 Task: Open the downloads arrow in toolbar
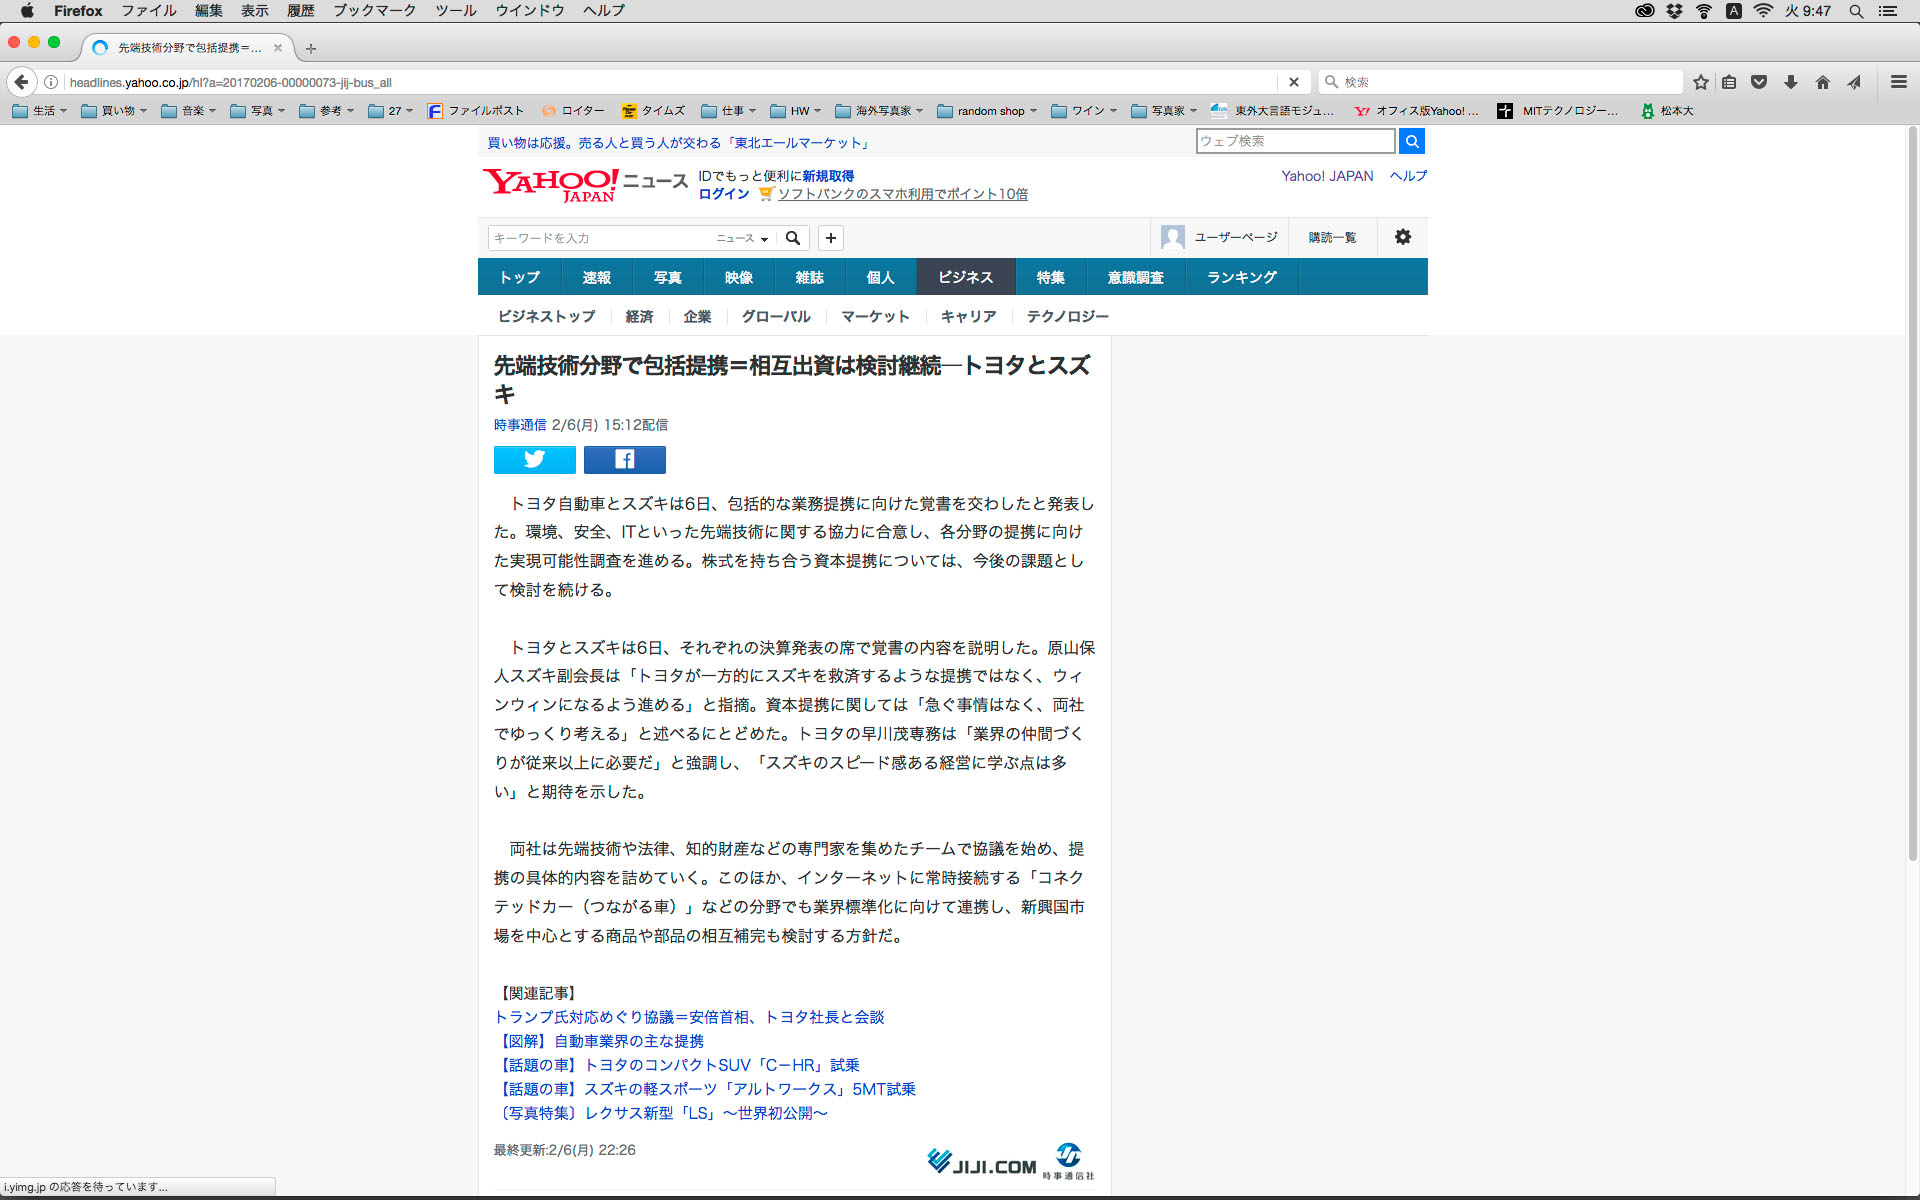[x=1791, y=82]
